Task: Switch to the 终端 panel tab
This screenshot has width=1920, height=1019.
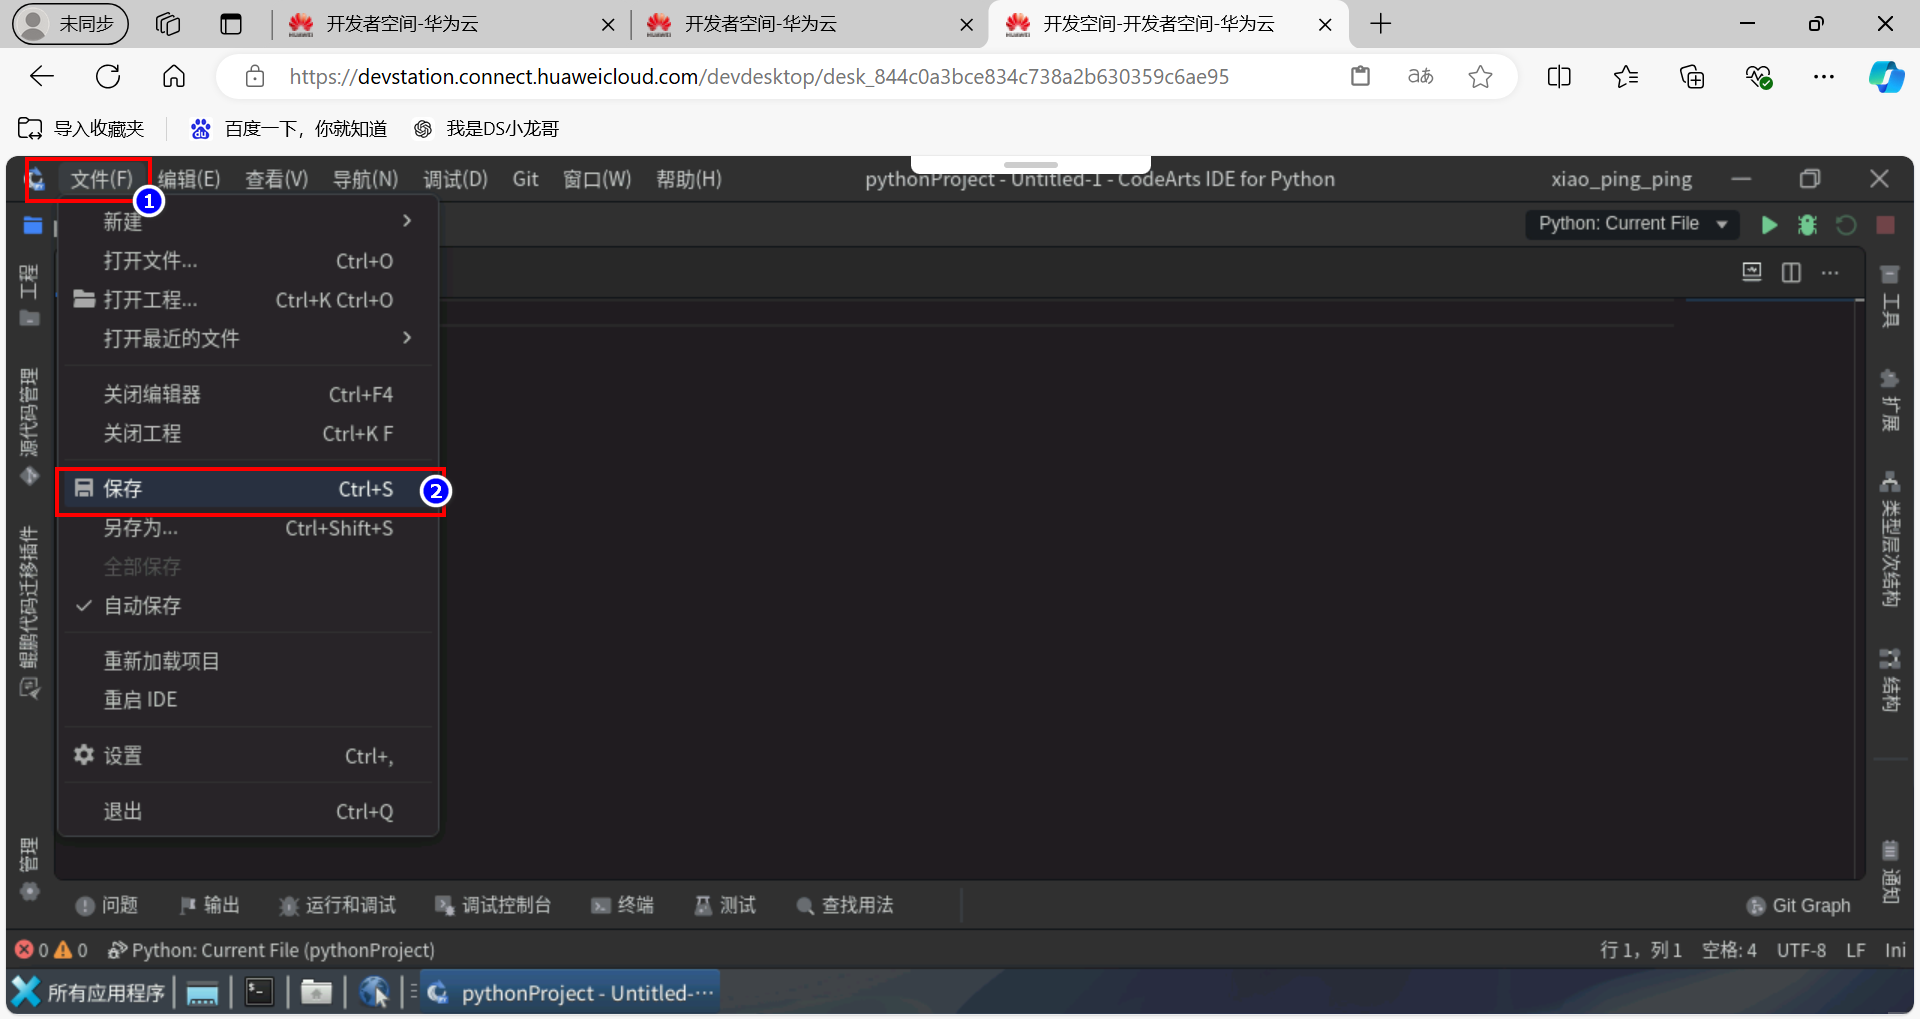Action: (630, 906)
